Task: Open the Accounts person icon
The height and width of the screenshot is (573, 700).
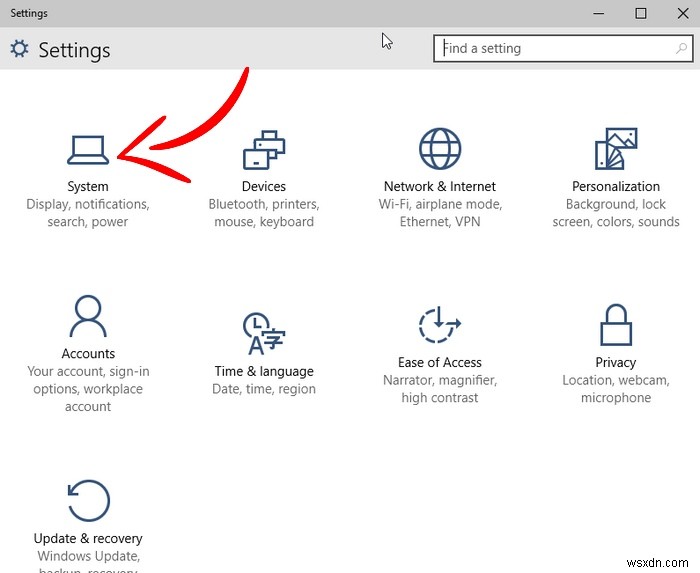Action: 88,316
